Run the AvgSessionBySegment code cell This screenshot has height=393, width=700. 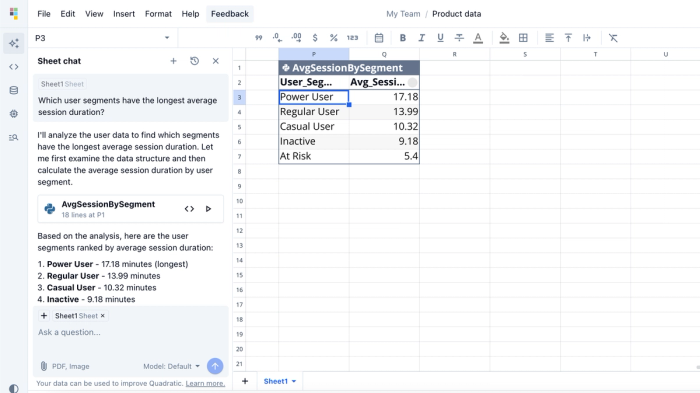(208, 209)
